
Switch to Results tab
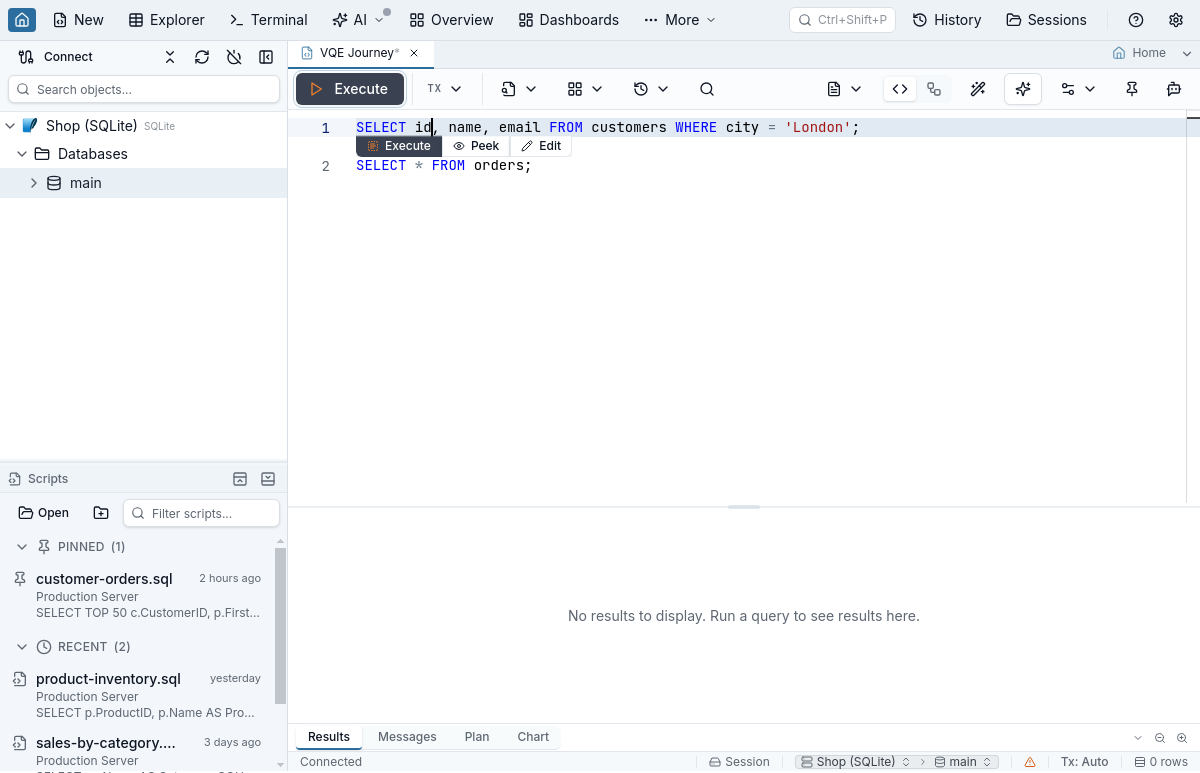click(x=329, y=737)
